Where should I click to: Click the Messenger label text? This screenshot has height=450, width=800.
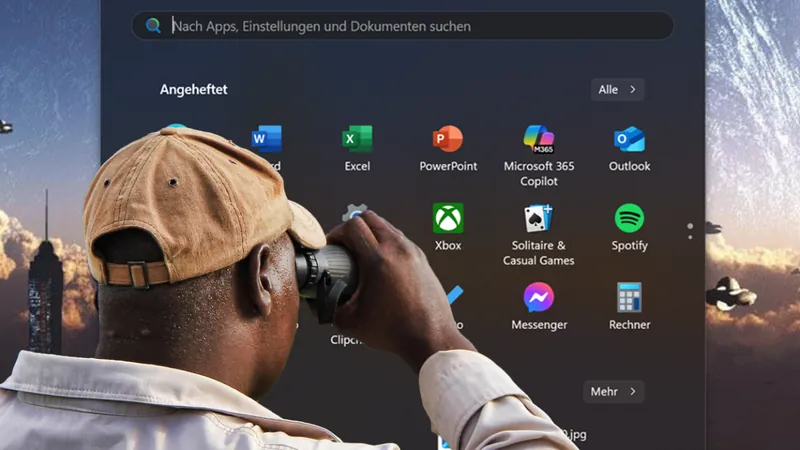[x=539, y=325]
